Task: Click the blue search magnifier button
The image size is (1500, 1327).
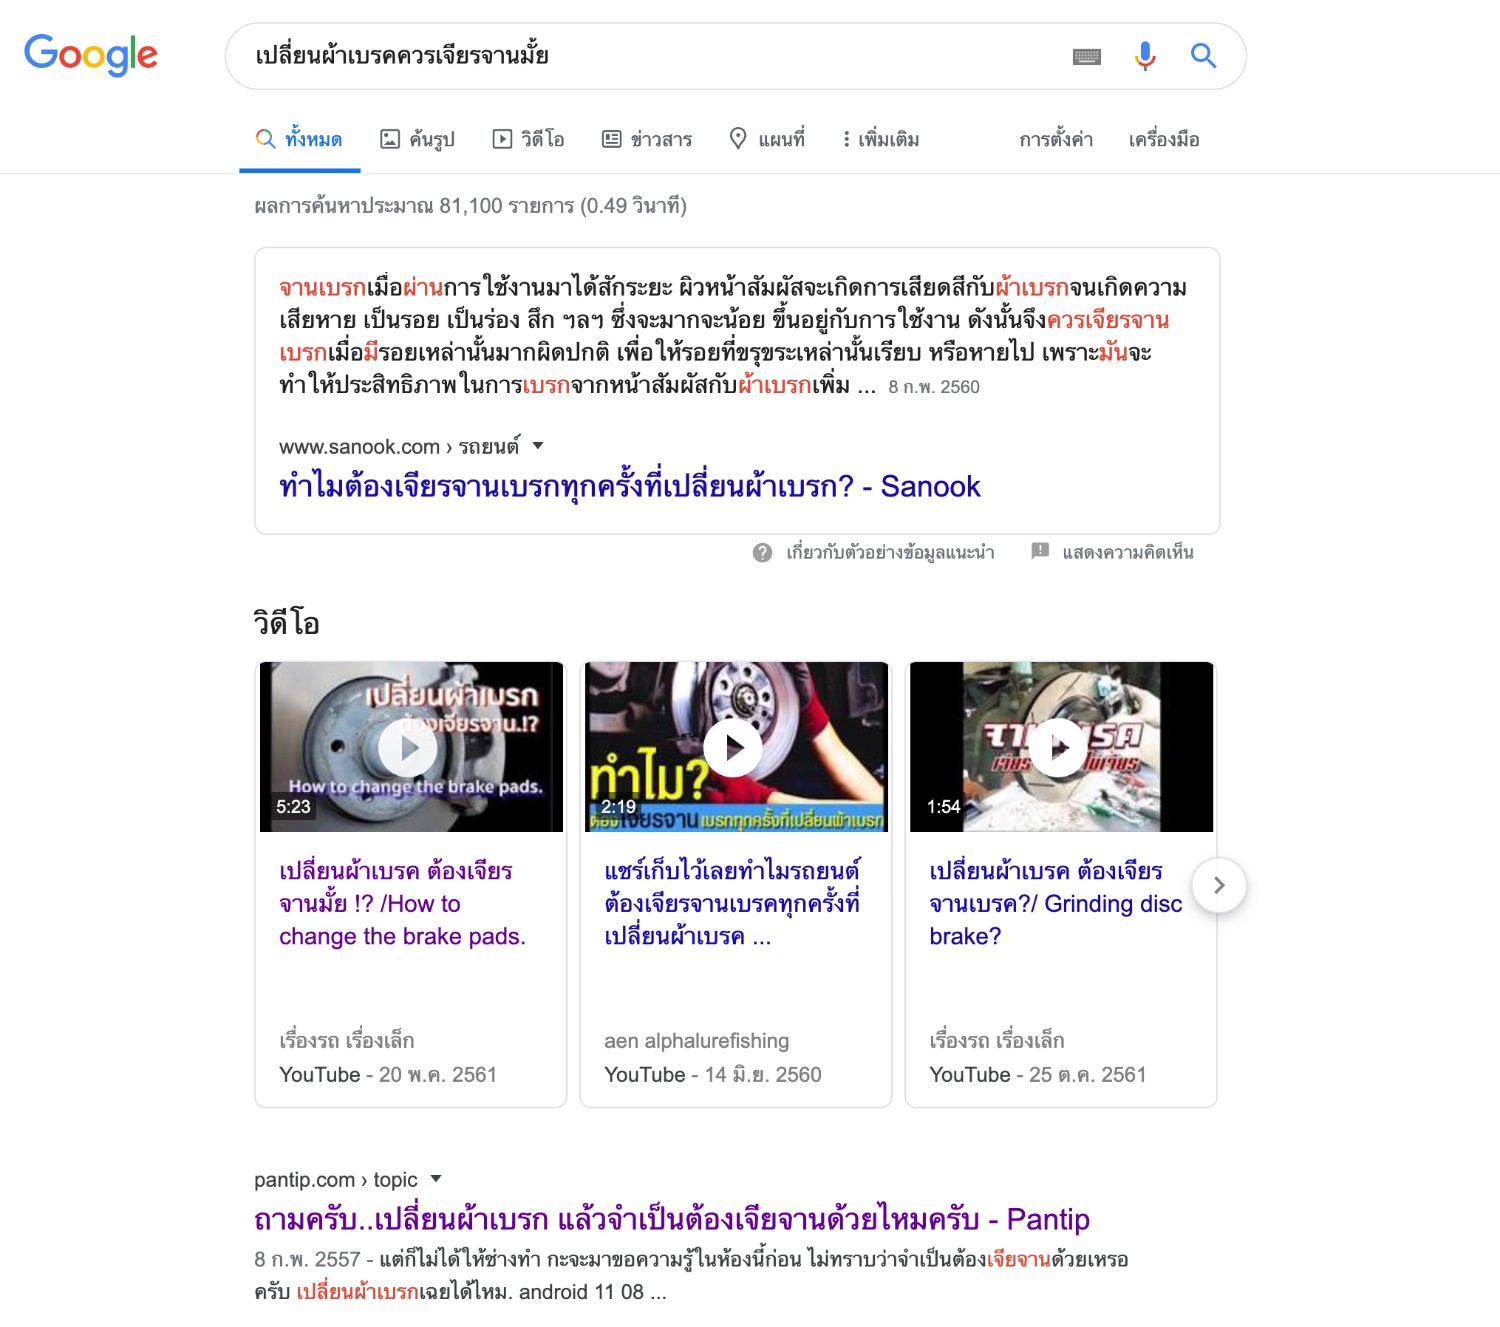Action: (x=1204, y=56)
